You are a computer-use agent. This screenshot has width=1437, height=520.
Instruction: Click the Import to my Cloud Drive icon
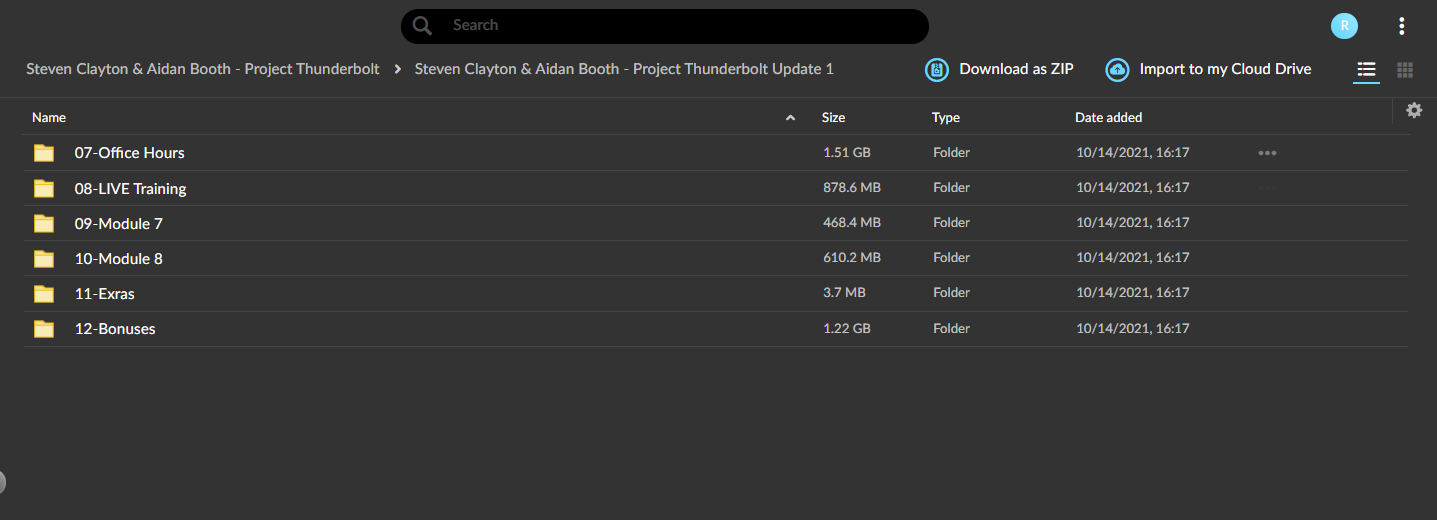coord(1117,70)
